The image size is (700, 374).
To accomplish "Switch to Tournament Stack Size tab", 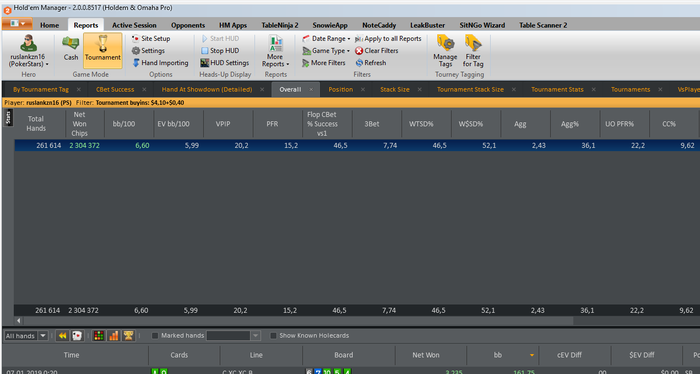I will click(470, 89).
